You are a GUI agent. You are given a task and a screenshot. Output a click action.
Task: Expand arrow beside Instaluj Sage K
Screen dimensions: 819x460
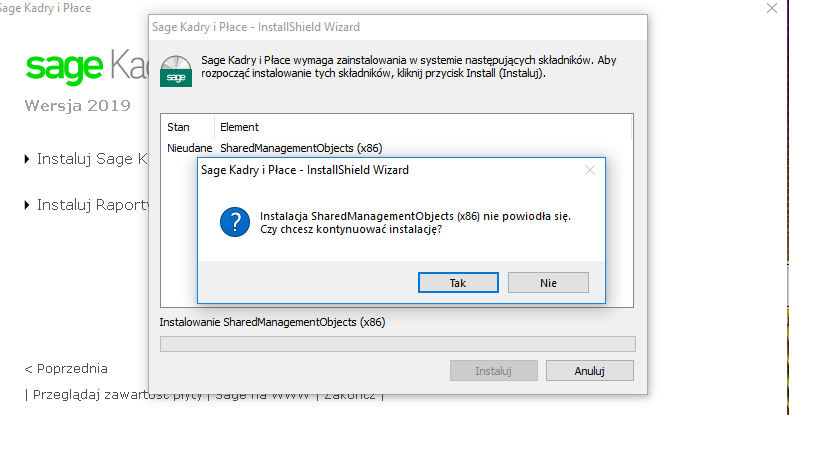pyautogui.click(x=27, y=159)
